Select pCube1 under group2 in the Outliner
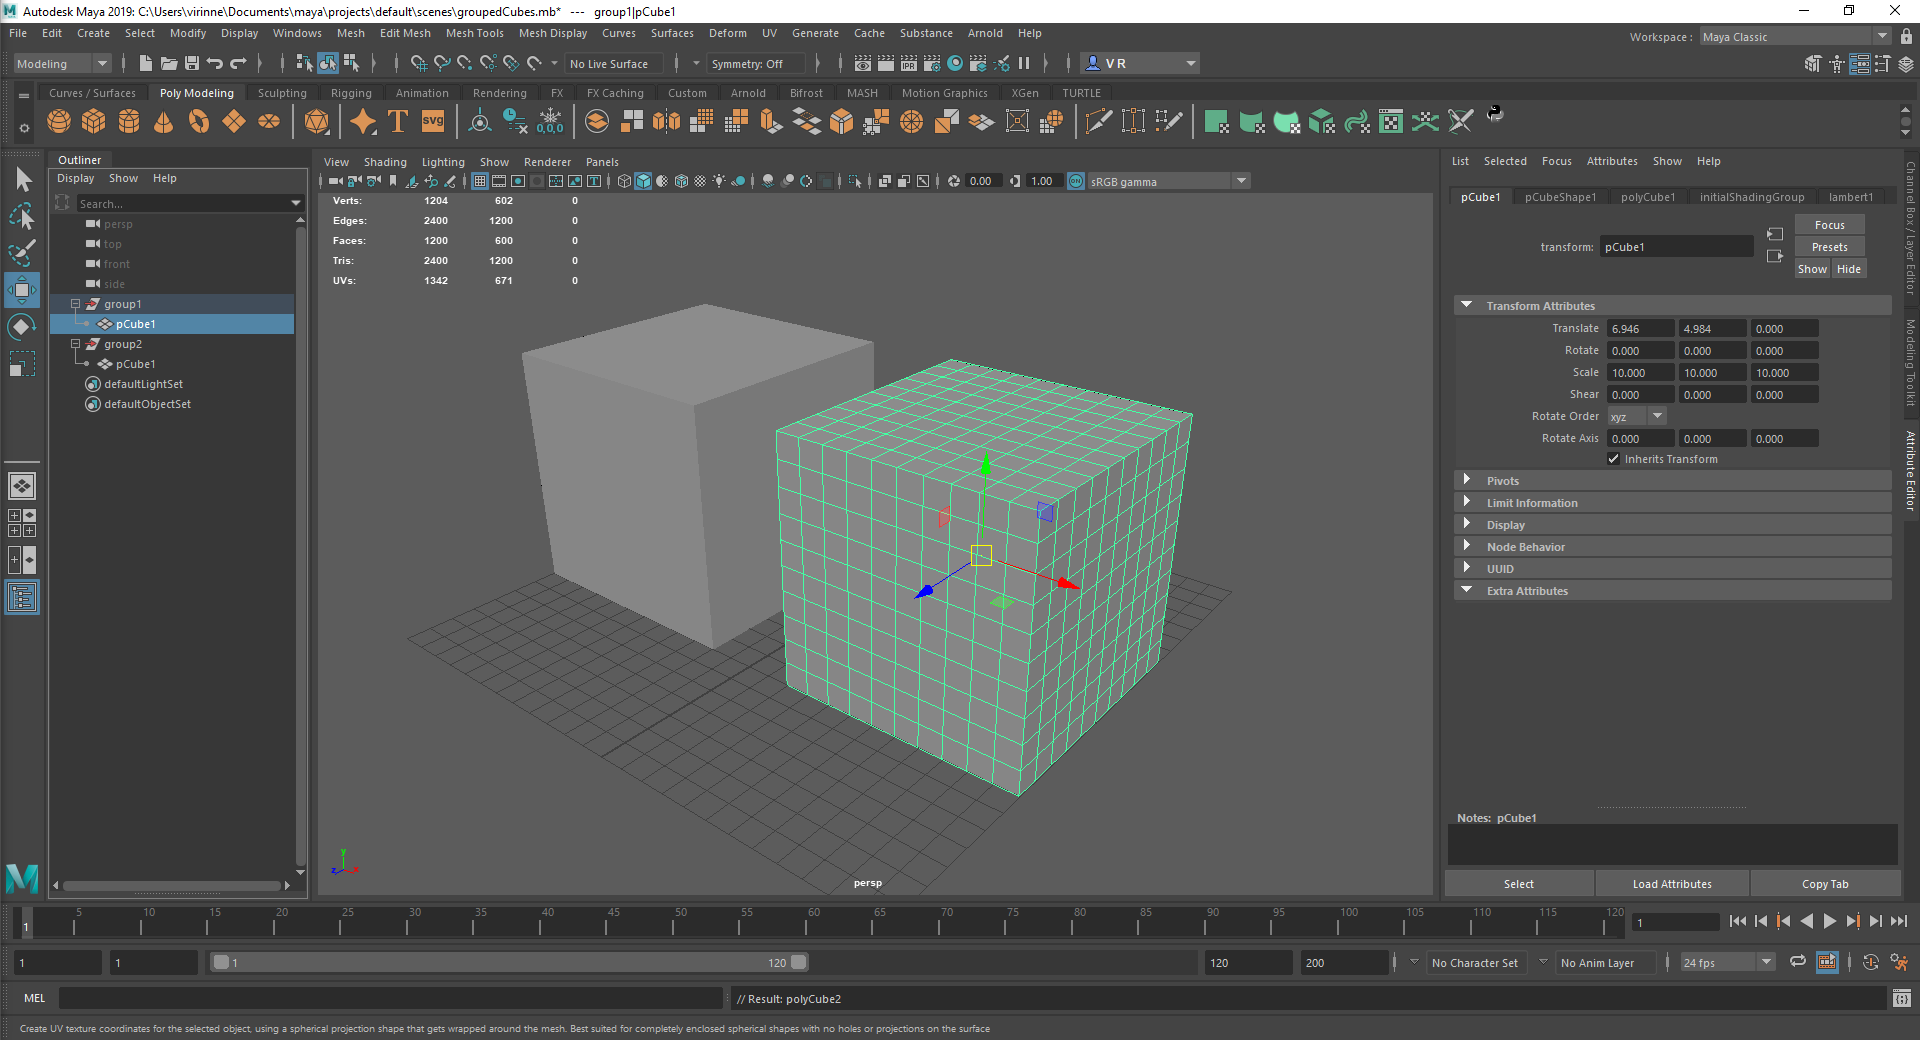Viewport: 1920px width, 1040px height. [x=137, y=364]
